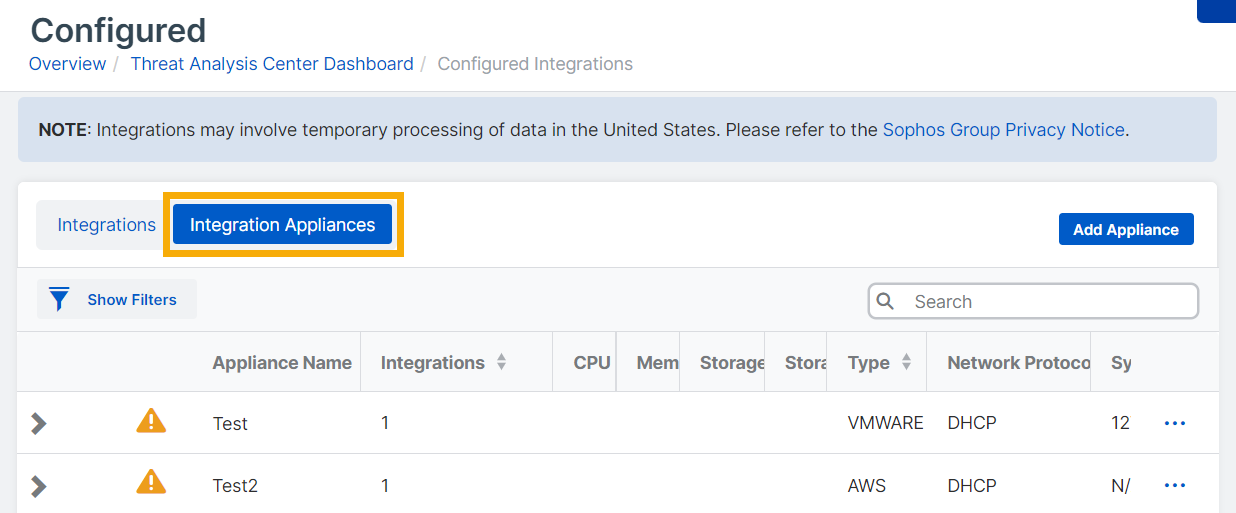Screen dimensions: 1236x513
Task: Open the three-dot menu for Test
Action: pos(1175,423)
